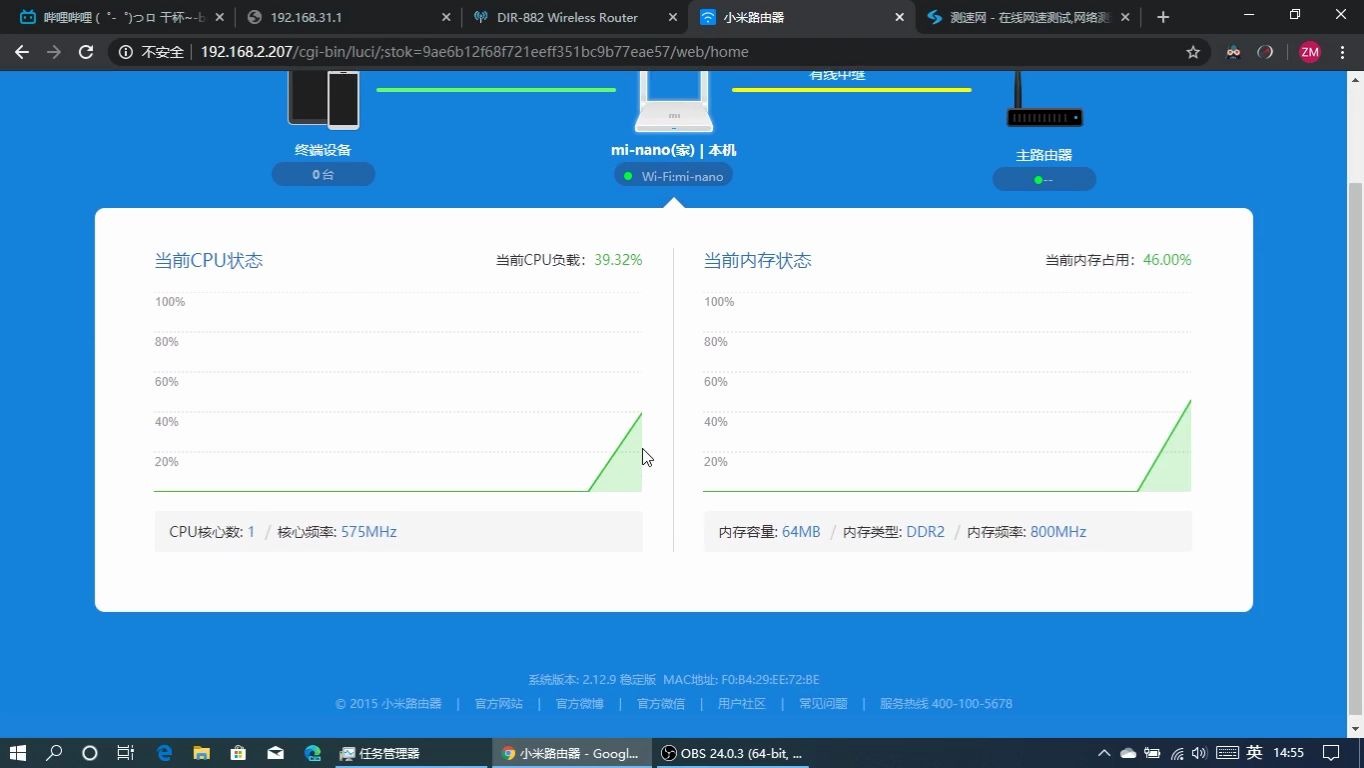1364x768 pixels.
Task: Click the 800MHz memory frequency value
Action: tap(1058, 532)
